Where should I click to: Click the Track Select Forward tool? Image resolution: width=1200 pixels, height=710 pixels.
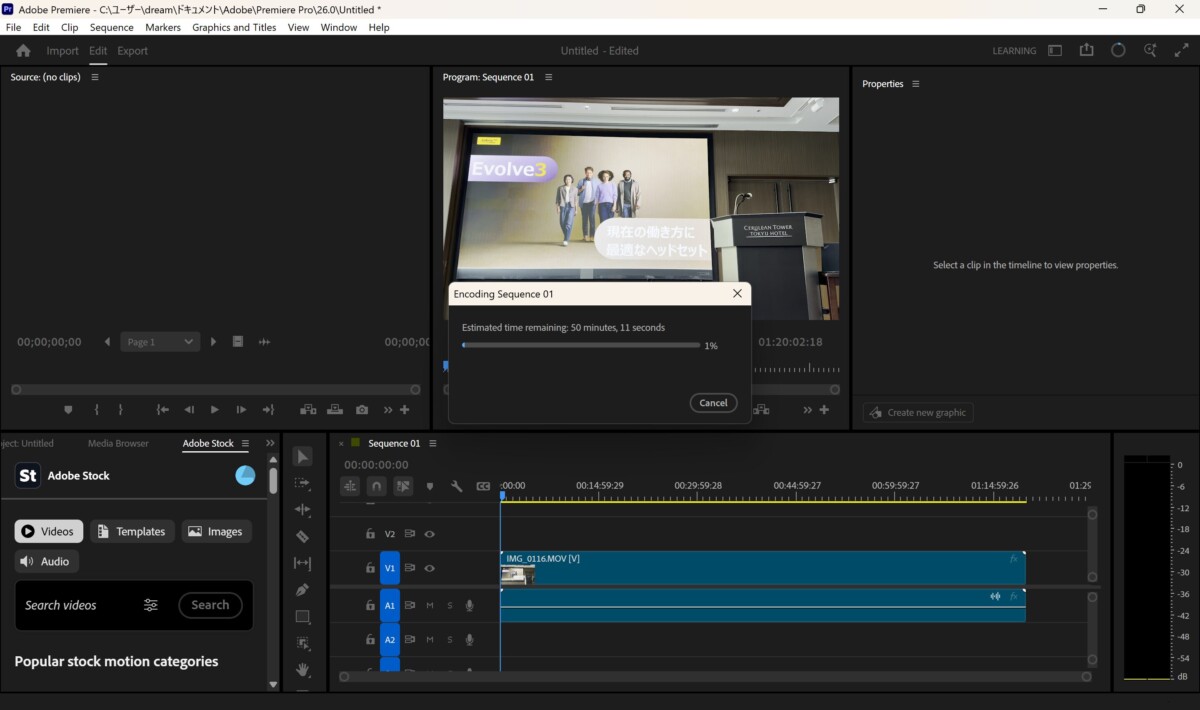(303, 483)
